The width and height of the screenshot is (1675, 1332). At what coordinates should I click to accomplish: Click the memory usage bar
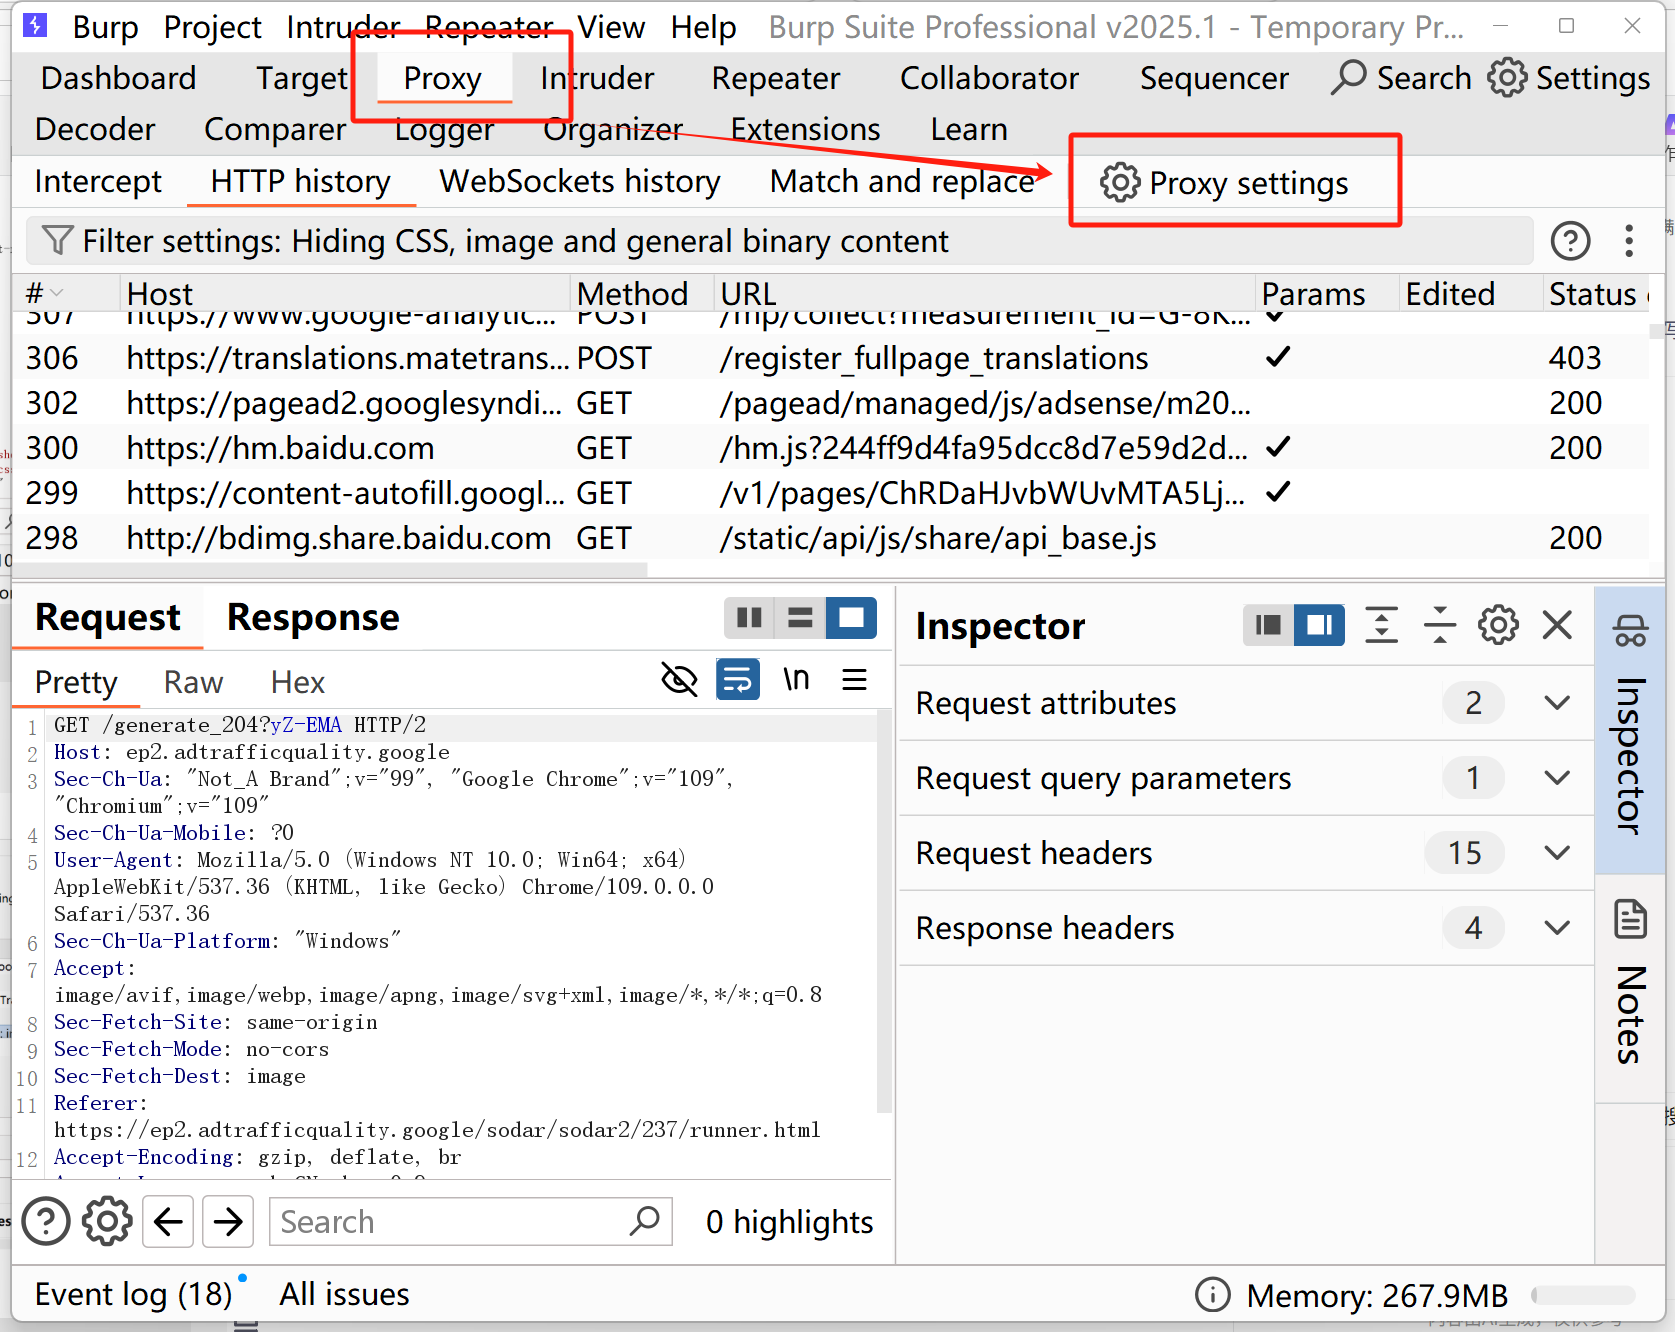click(x=1583, y=1295)
